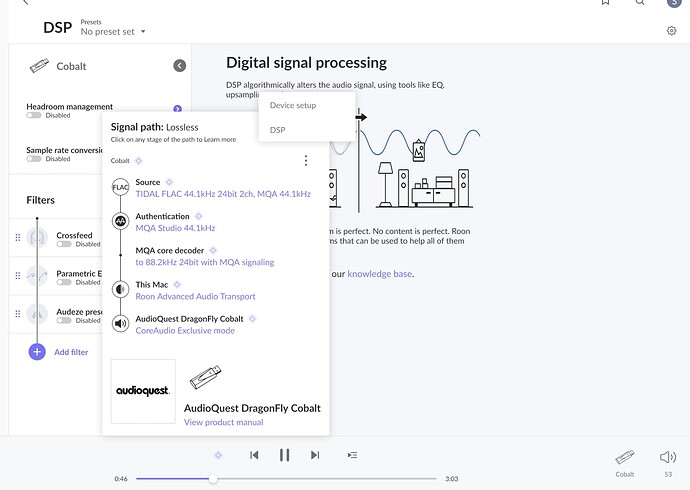Screen dimensions: 690x490
Task: Skip to next track
Action: [315, 455]
